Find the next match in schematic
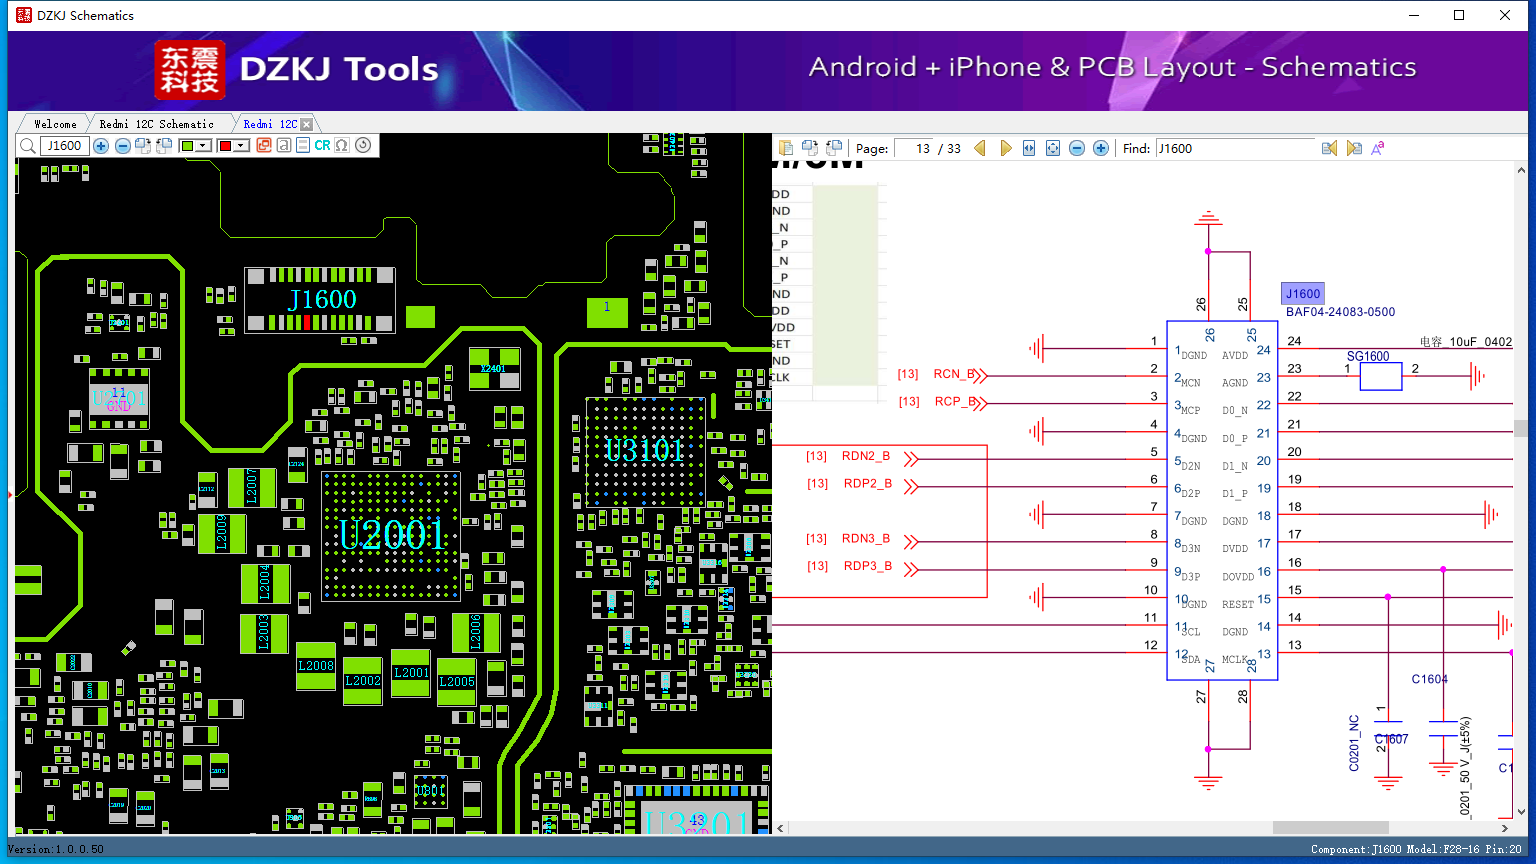 1354,148
